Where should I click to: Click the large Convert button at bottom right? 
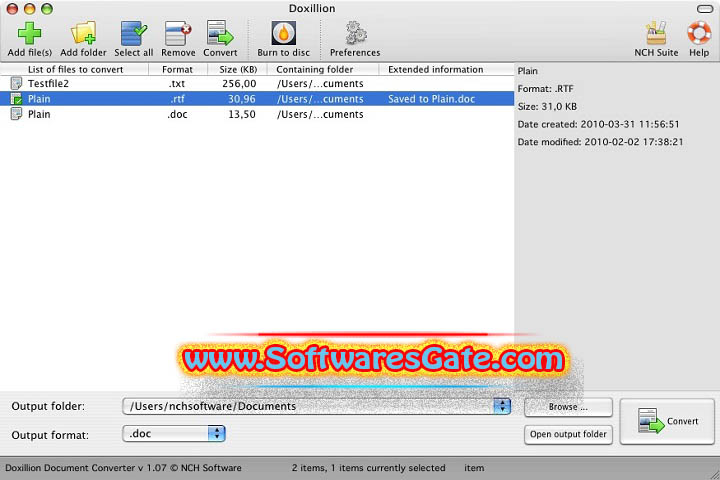pos(667,421)
